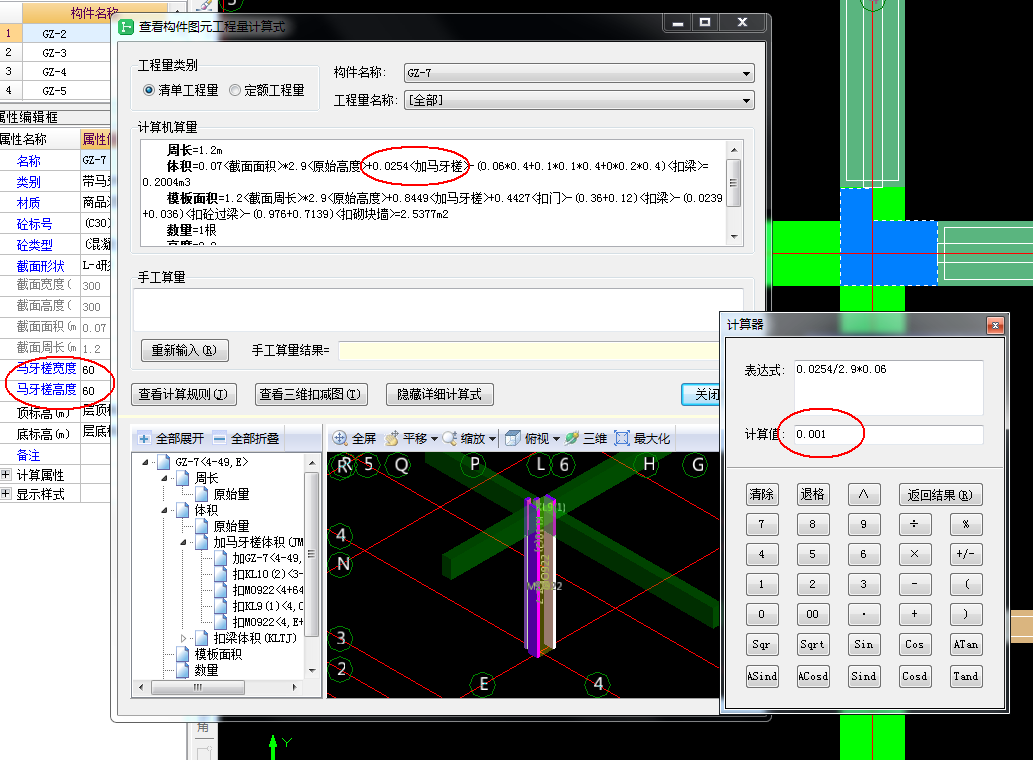
Task: Click the calculator +/- sign key
Action: [x=966, y=554]
